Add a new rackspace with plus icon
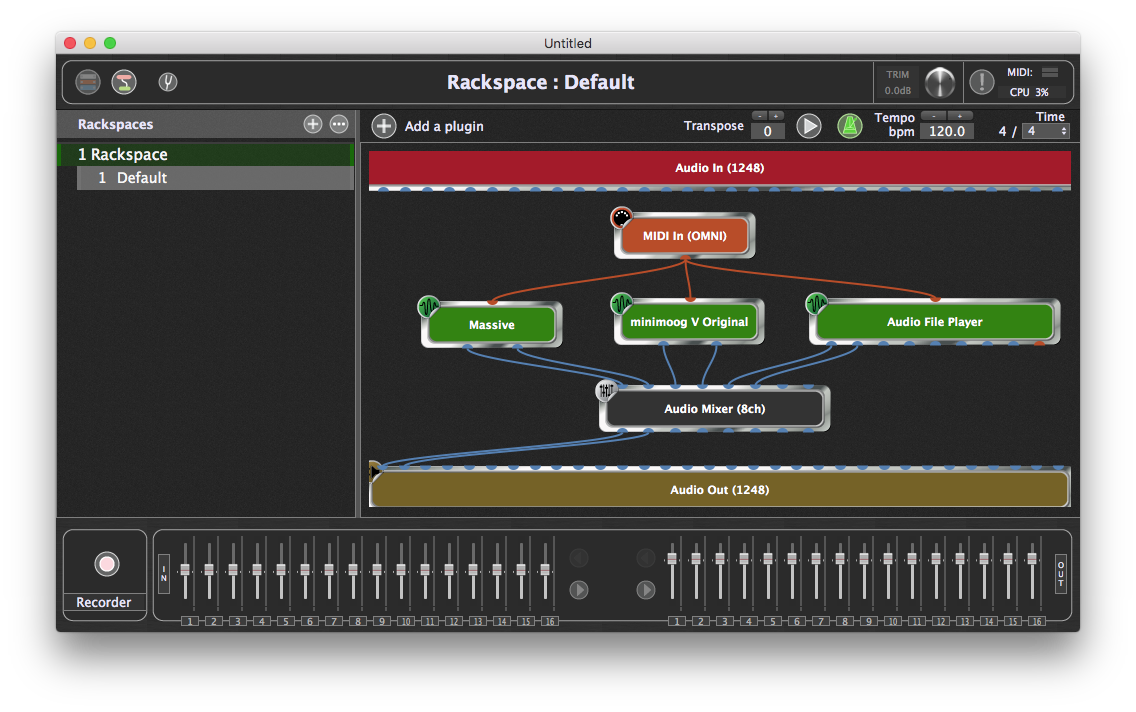1136x712 pixels. coord(312,124)
